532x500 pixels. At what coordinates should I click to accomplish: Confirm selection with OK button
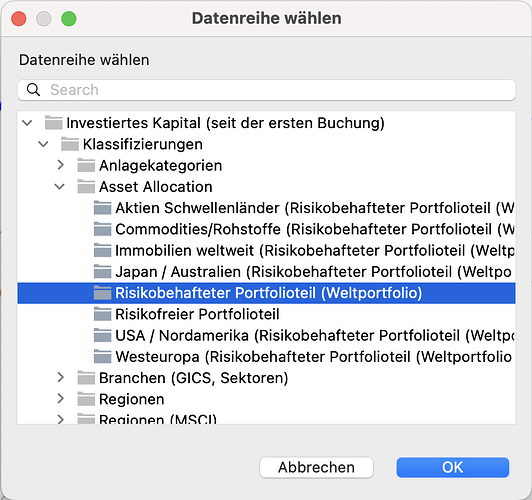tap(453, 467)
